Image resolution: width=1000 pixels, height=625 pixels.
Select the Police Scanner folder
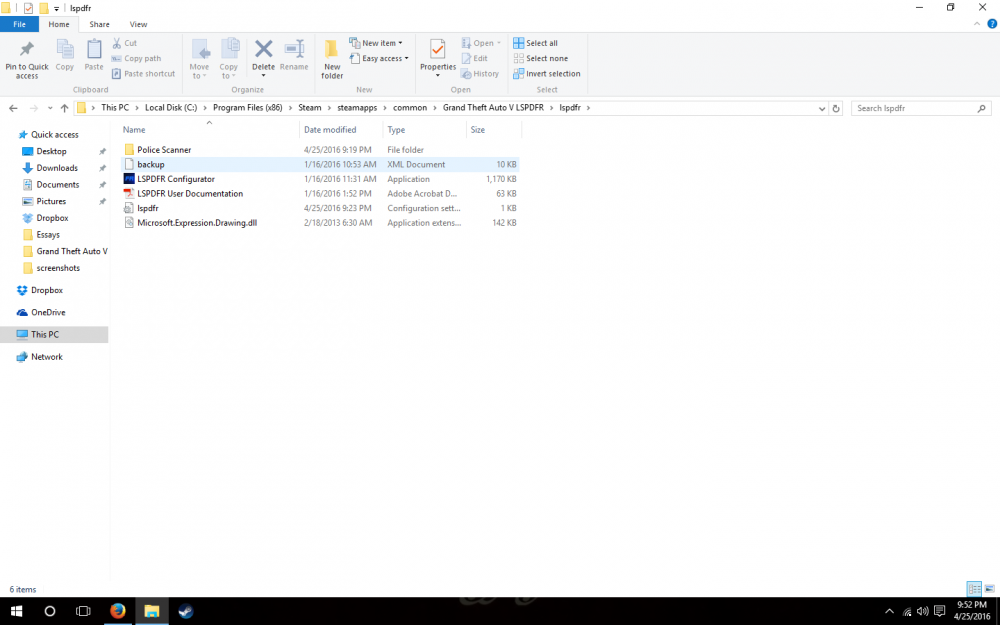click(x=164, y=150)
